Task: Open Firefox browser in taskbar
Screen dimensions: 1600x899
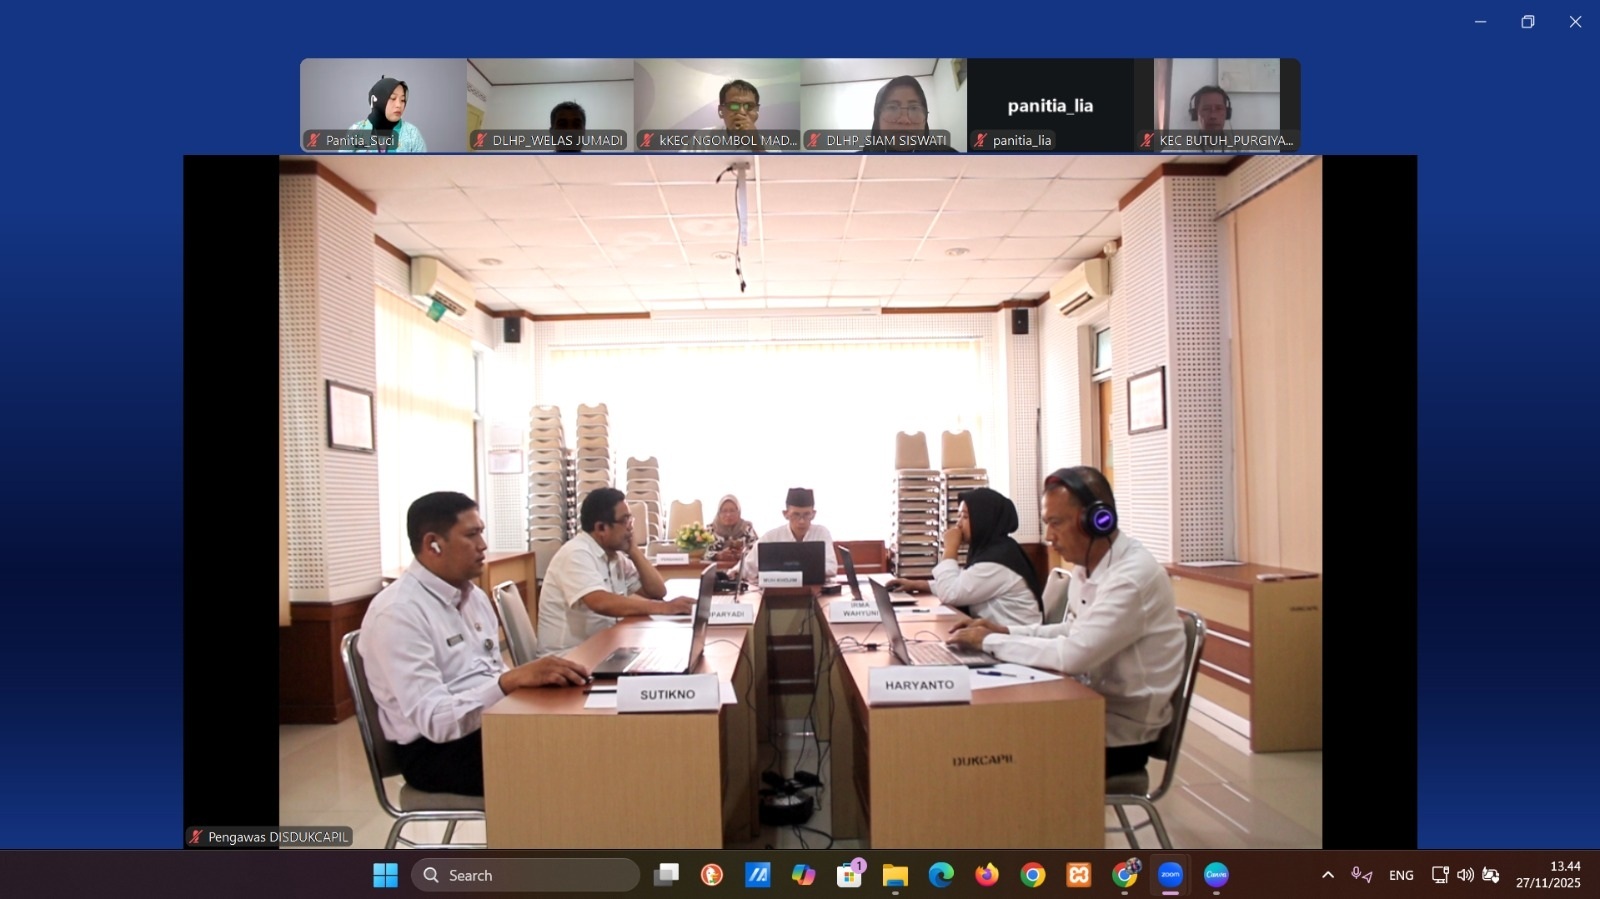Action: 987,875
